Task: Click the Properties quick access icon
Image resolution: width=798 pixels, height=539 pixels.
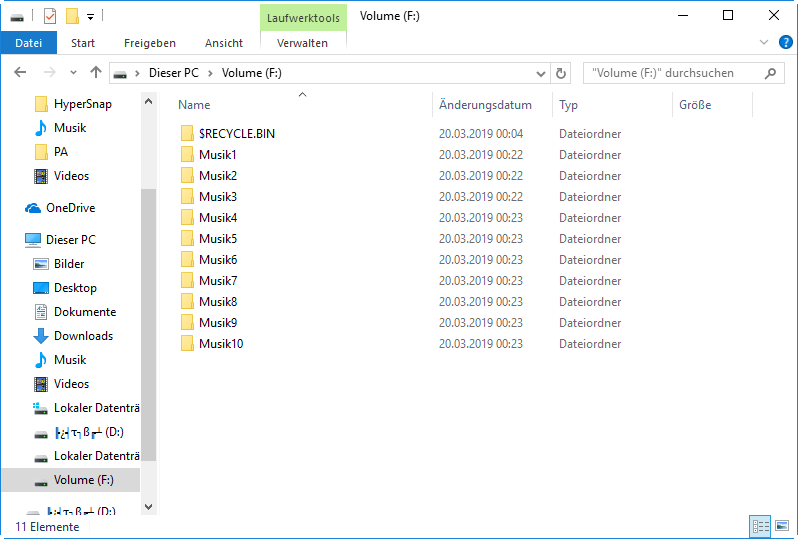Action: click(x=50, y=16)
